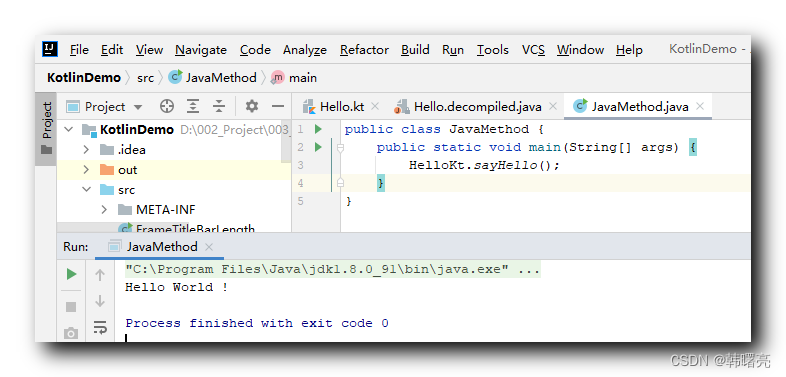Click the java.exe command line in console

(333, 270)
